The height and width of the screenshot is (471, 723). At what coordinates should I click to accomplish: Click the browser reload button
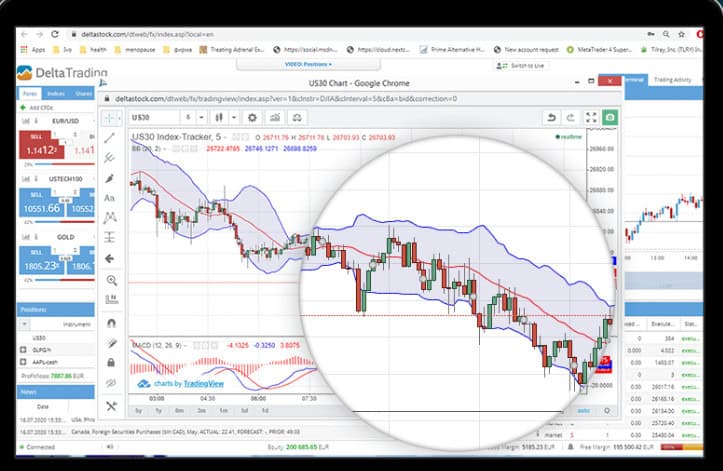[x=55, y=34]
